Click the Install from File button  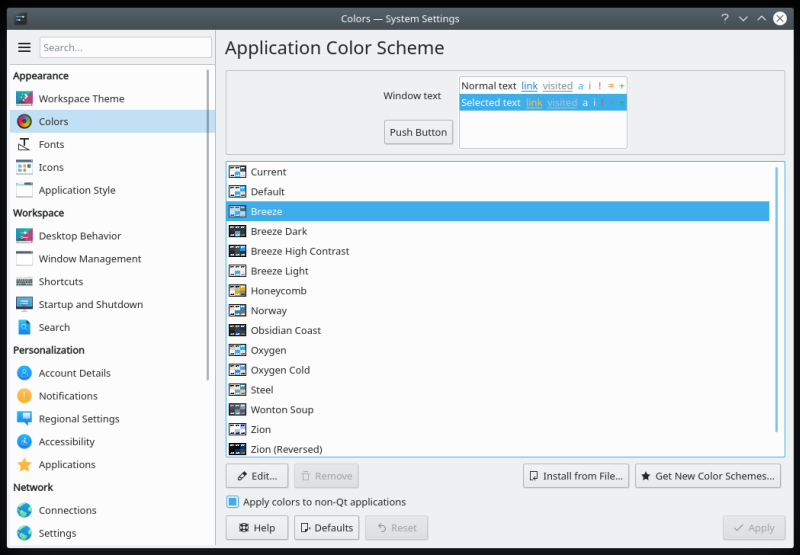click(575, 476)
